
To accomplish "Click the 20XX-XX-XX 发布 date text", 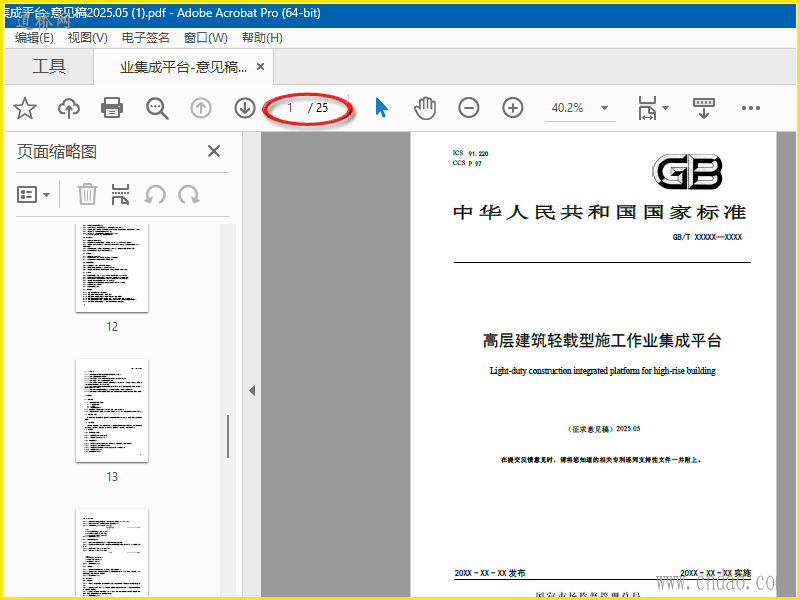I will 490,573.
